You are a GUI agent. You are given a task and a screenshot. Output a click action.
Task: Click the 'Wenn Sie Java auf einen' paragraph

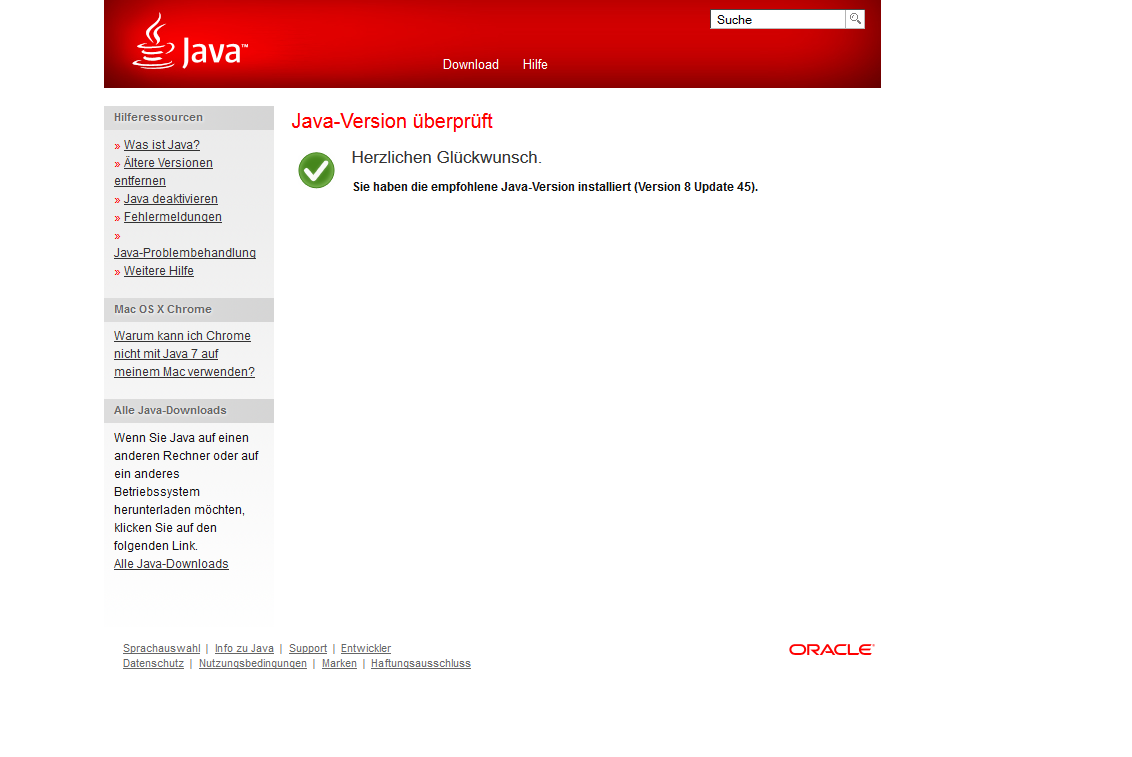tap(186, 492)
